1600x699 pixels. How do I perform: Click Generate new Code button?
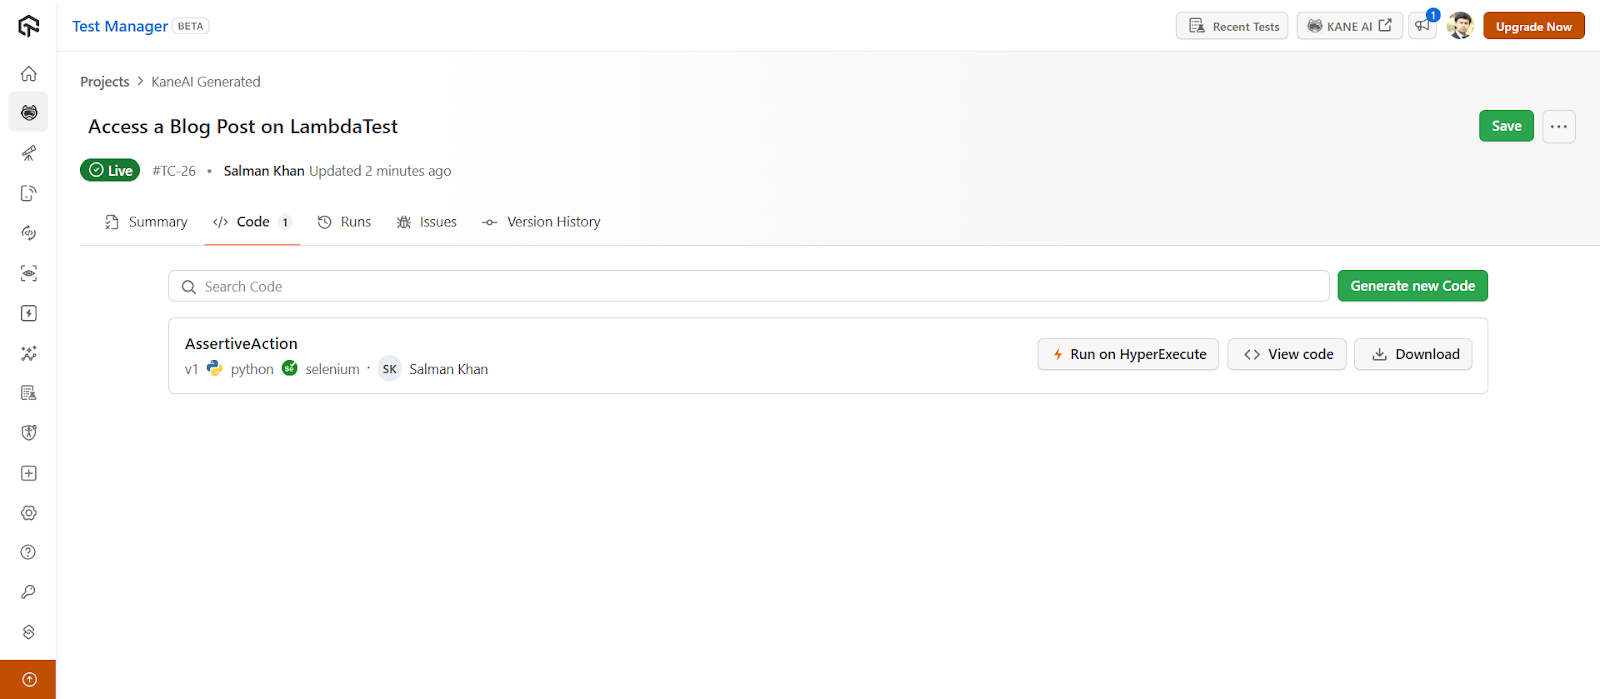pyautogui.click(x=1413, y=286)
